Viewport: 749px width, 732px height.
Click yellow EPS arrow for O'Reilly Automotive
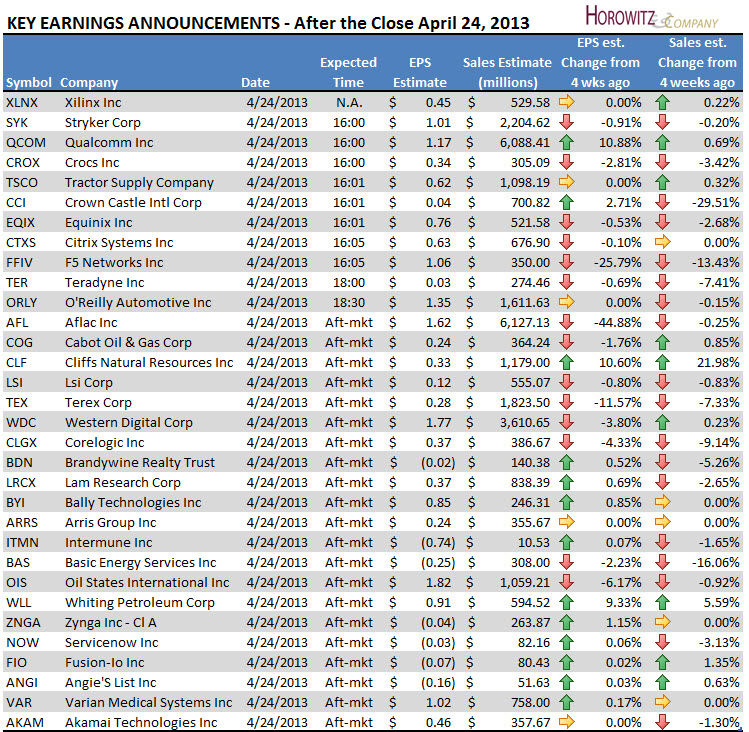pyautogui.click(x=567, y=302)
